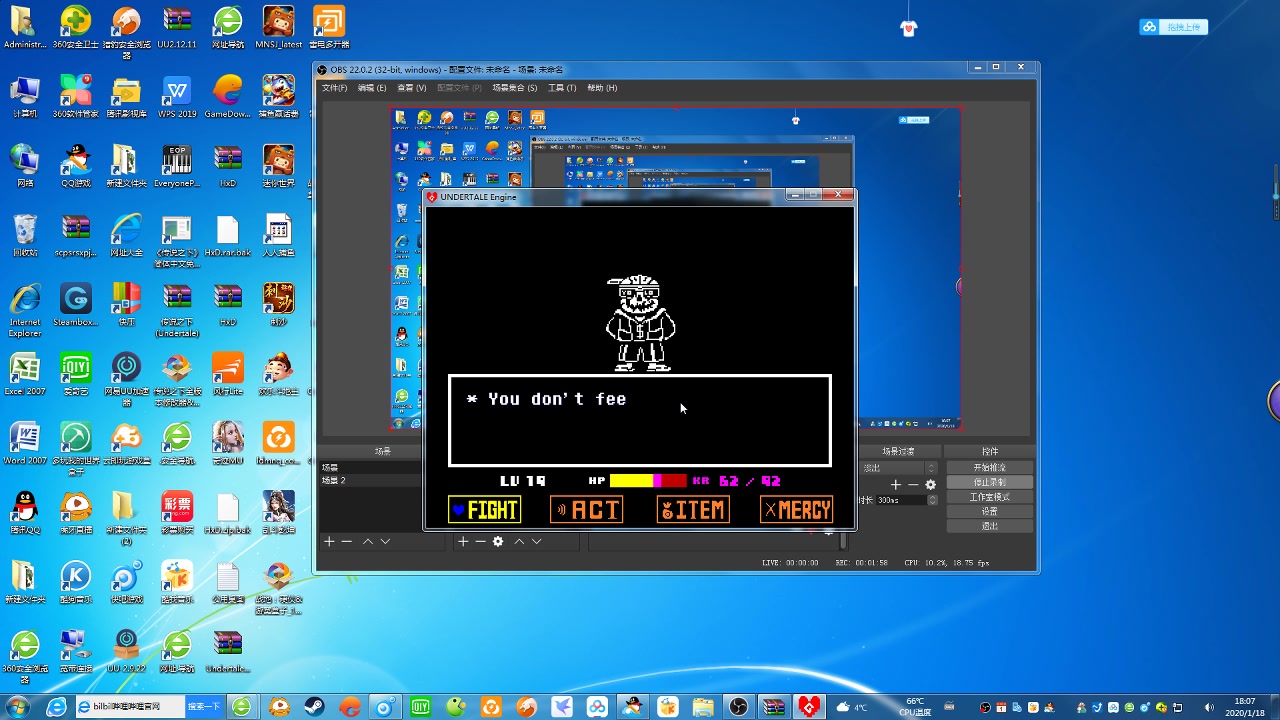
Task: Move scene down with down arrow
Action: pos(385,541)
